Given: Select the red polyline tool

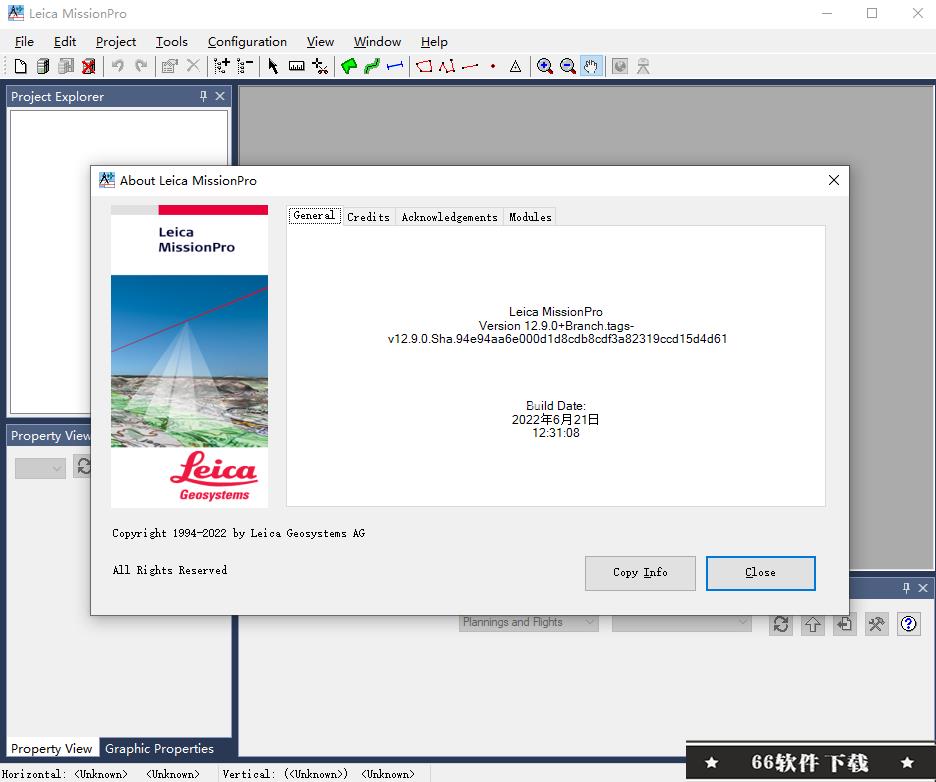Looking at the screenshot, I should click(x=447, y=66).
